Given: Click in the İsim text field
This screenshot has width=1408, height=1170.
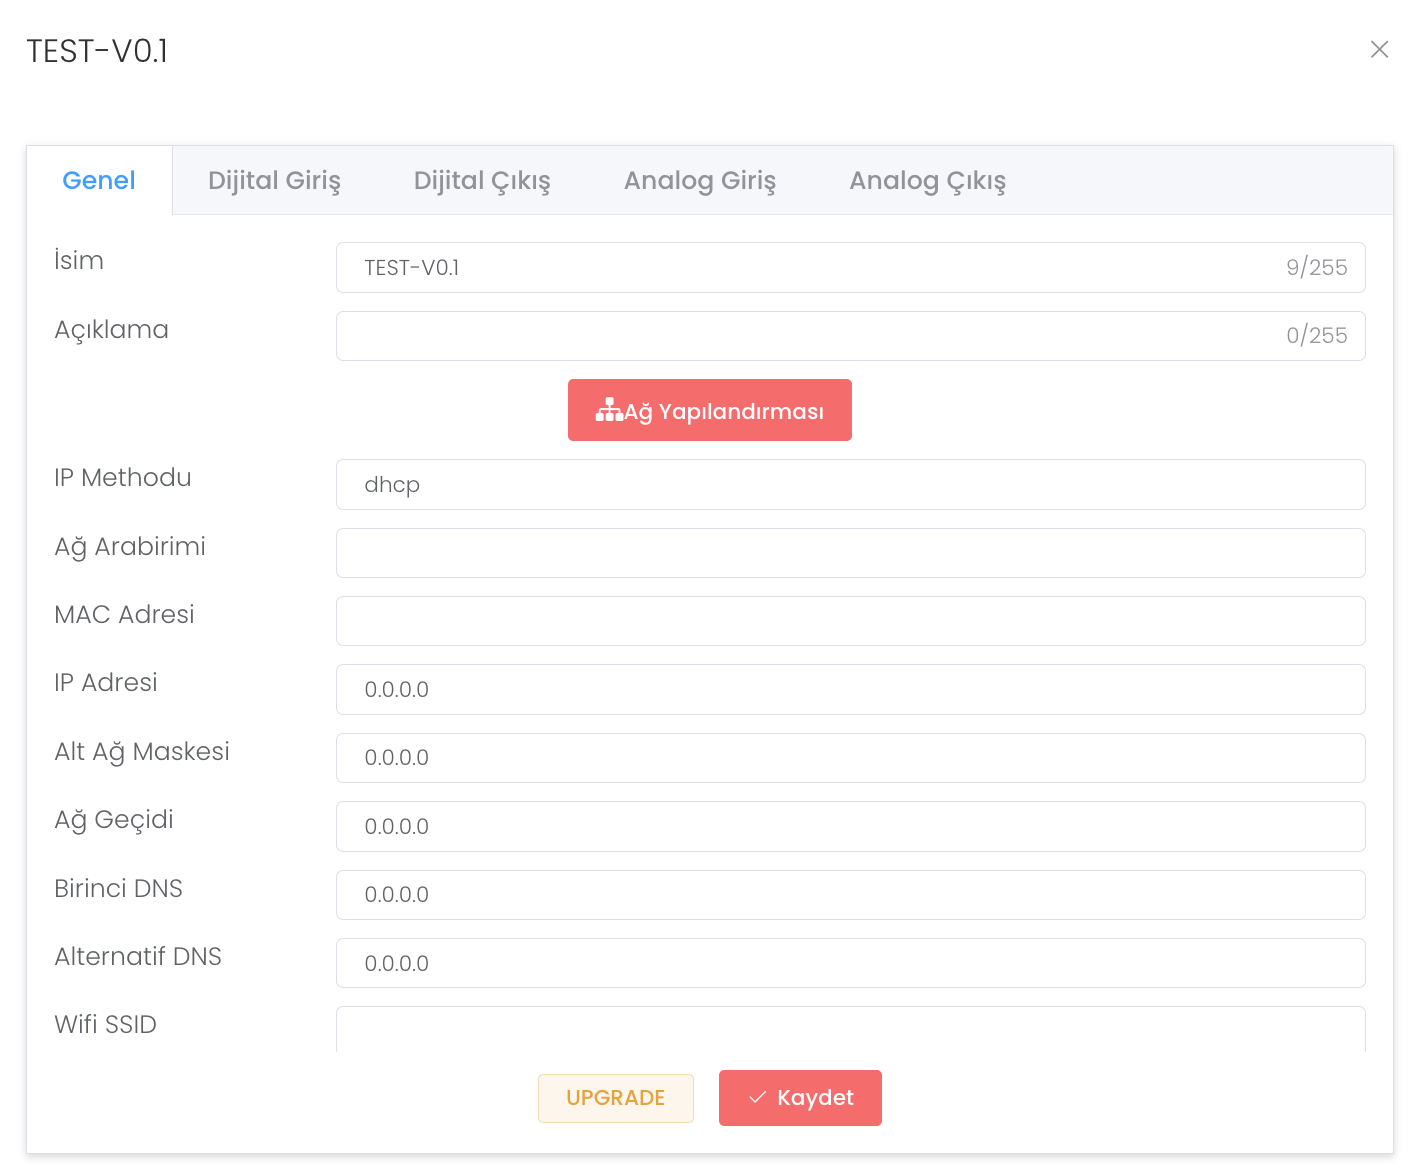Looking at the screenshot, I should tap(810, 268).
